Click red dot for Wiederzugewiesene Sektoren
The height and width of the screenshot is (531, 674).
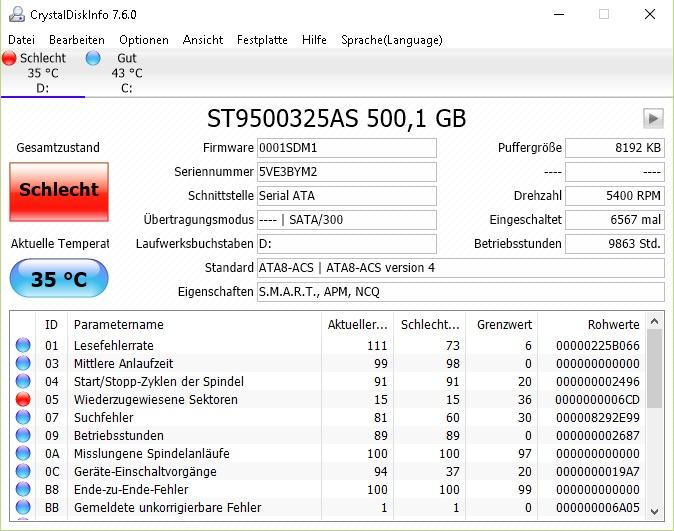pos(23,399)
